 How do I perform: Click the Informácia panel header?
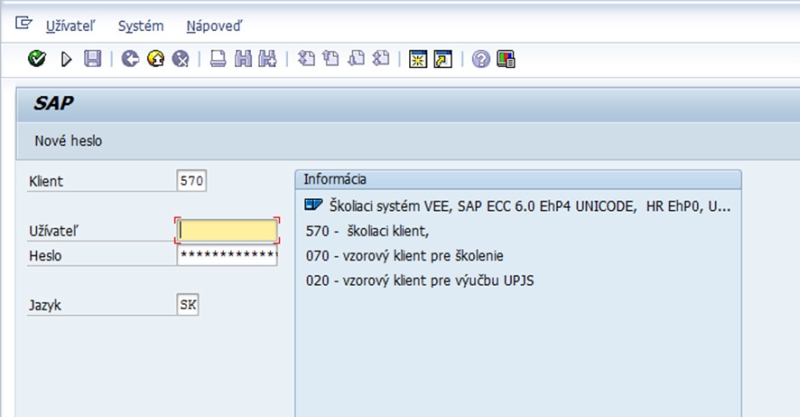pos(518,180)
